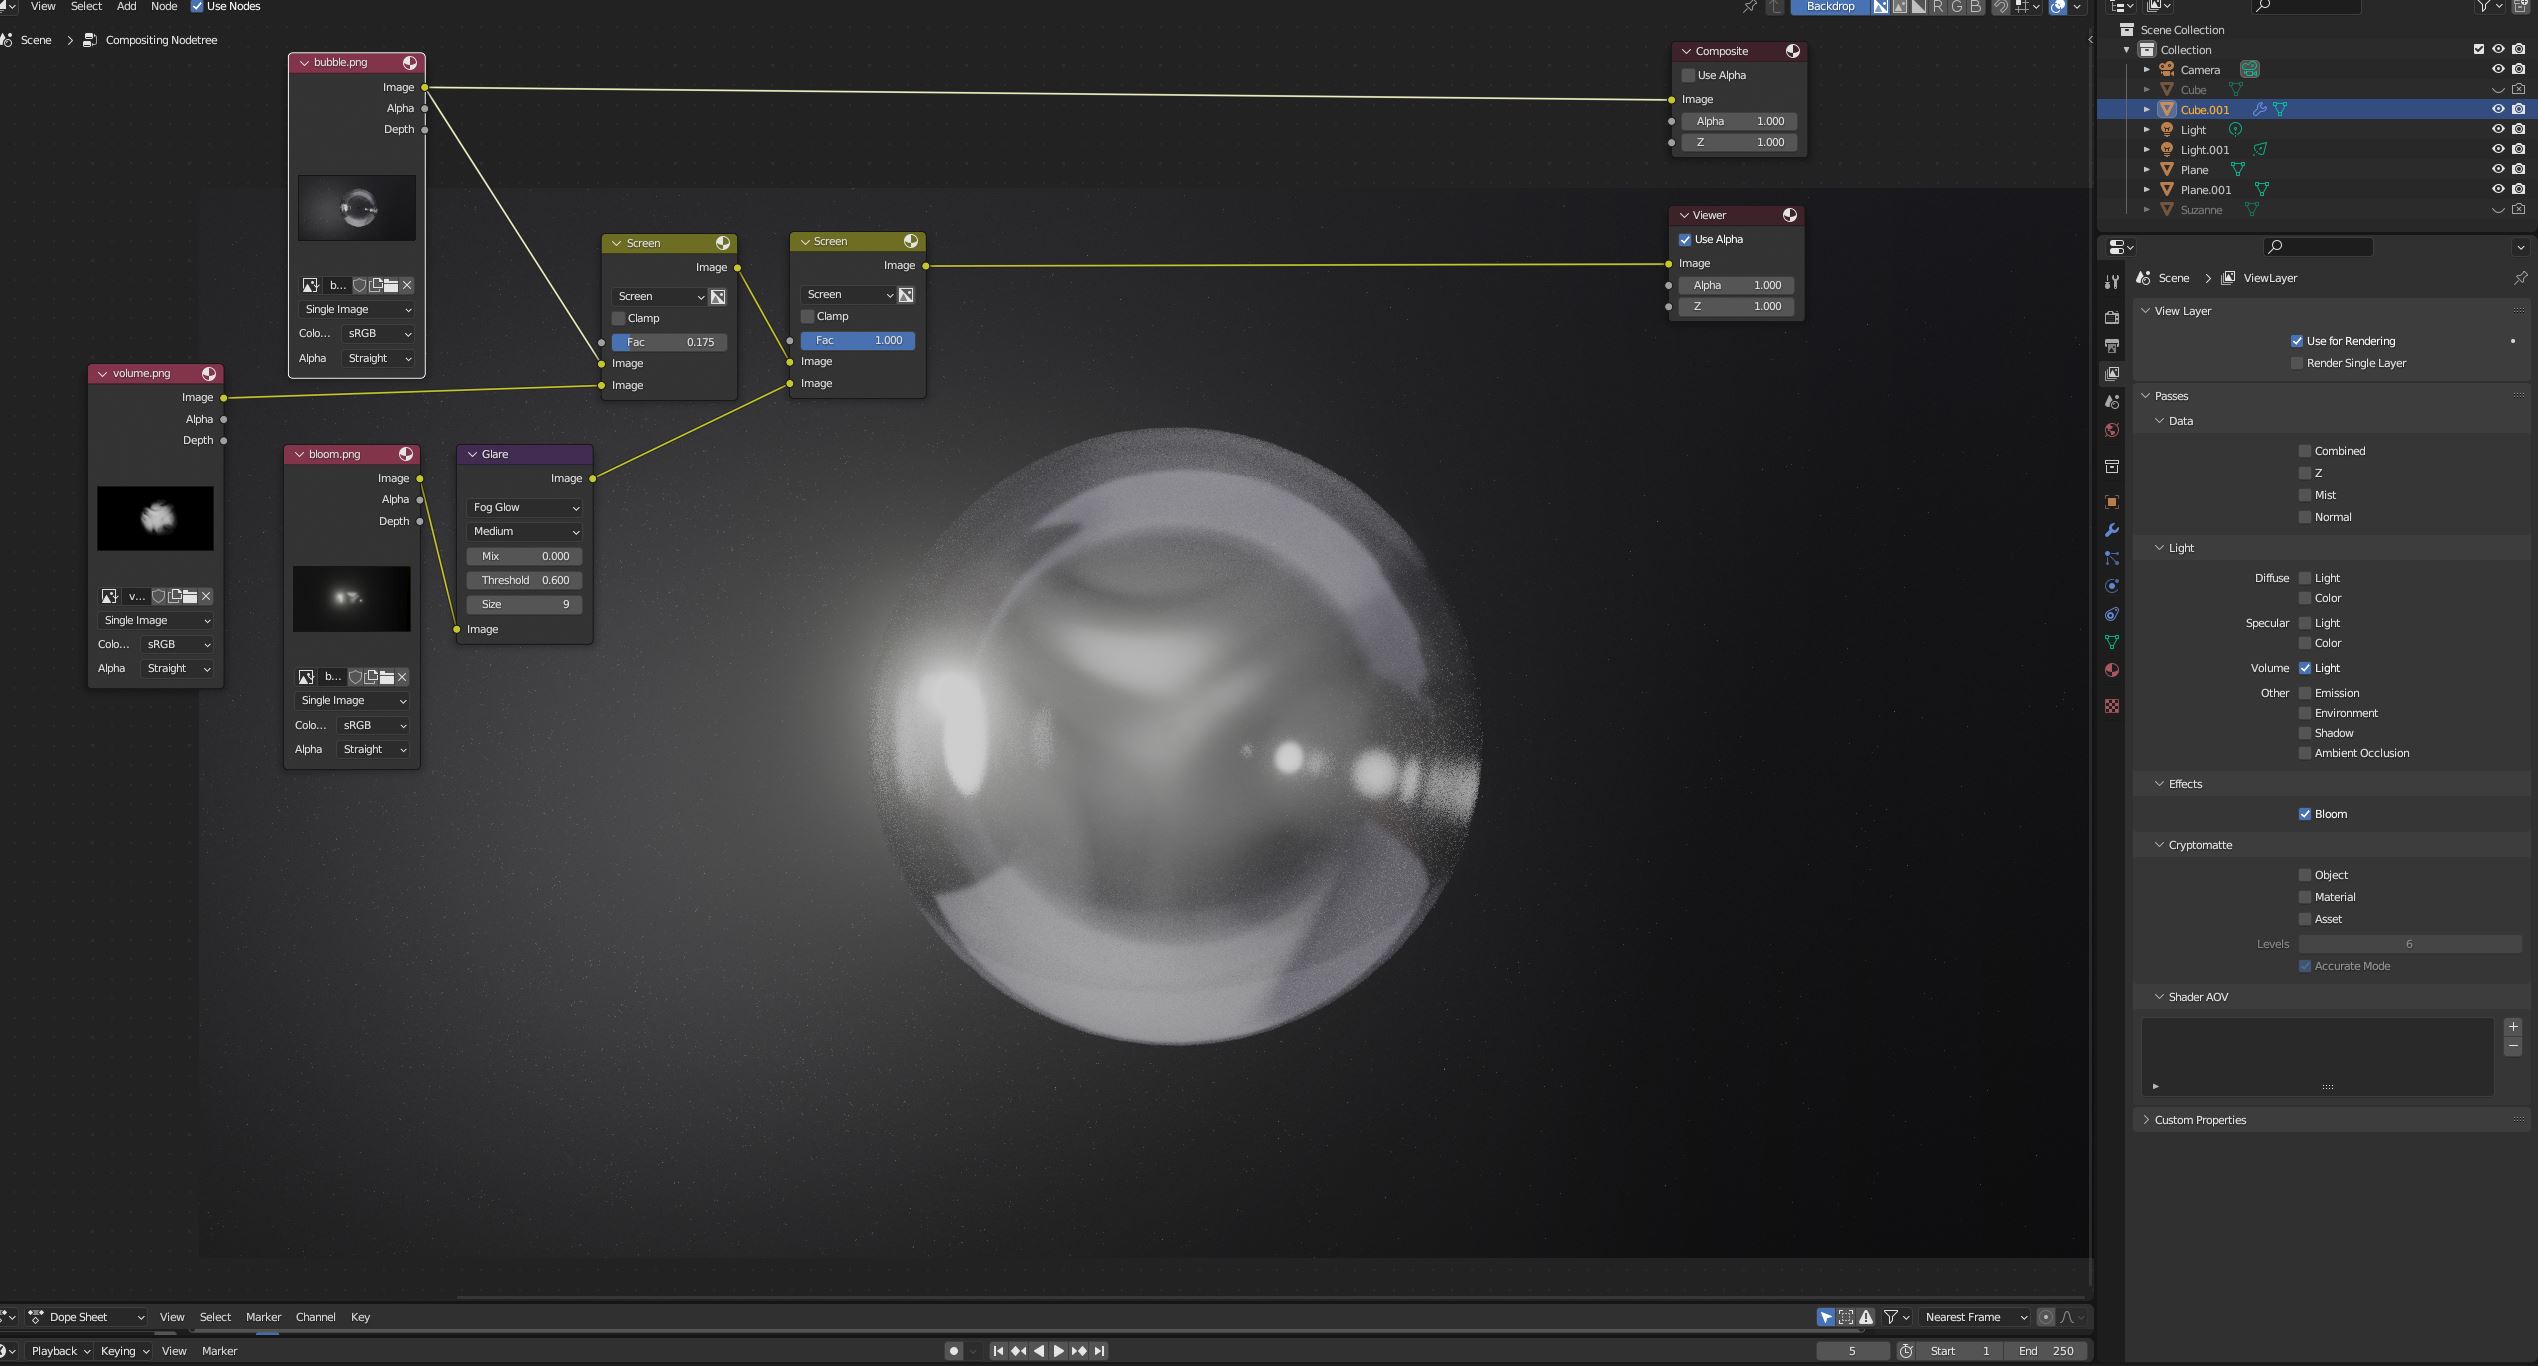Disable the Bloom effects pass
This screenshot has height=1366, width=2538.
pos(2305,814)
